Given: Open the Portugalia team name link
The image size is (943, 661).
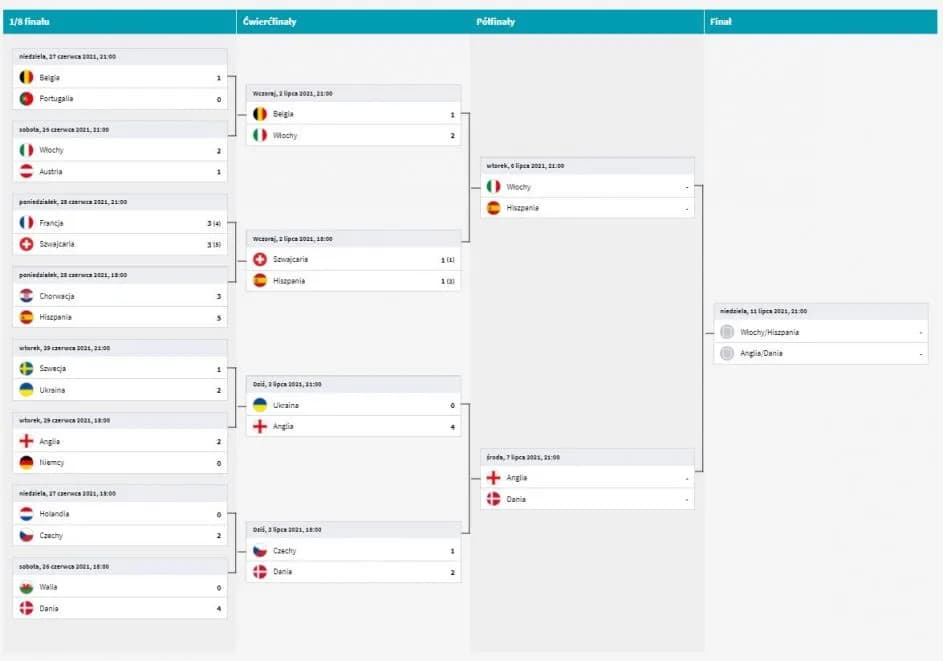Looking at the screenshot, I should (56, 99).
